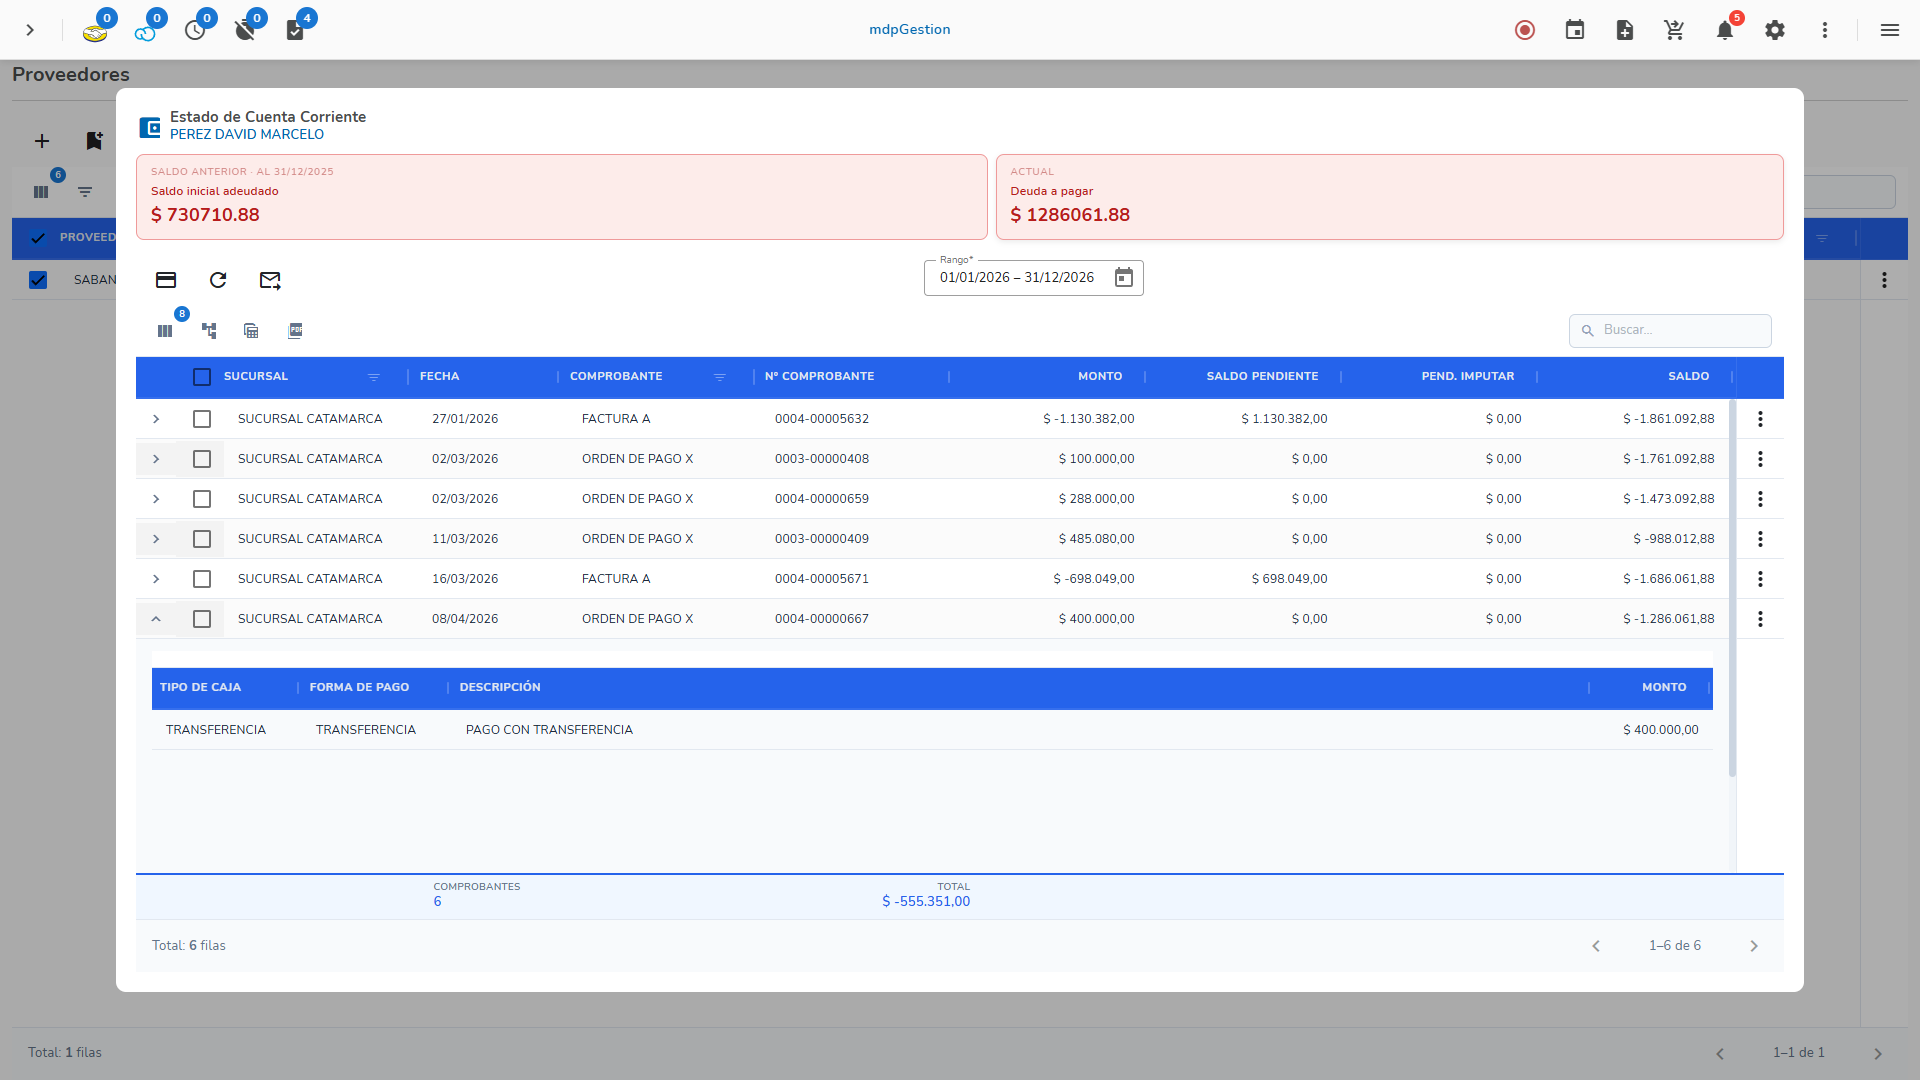The width and height of the screenshot is (1920, 1080).
Task: Click the payment card icon
Action: click(166, 280)
